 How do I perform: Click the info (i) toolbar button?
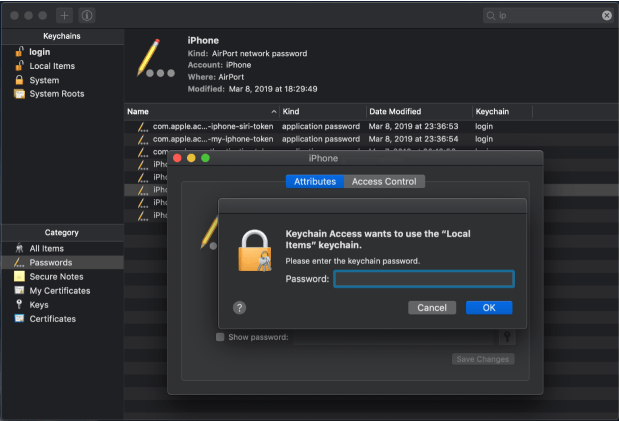[x=87, y=15]
